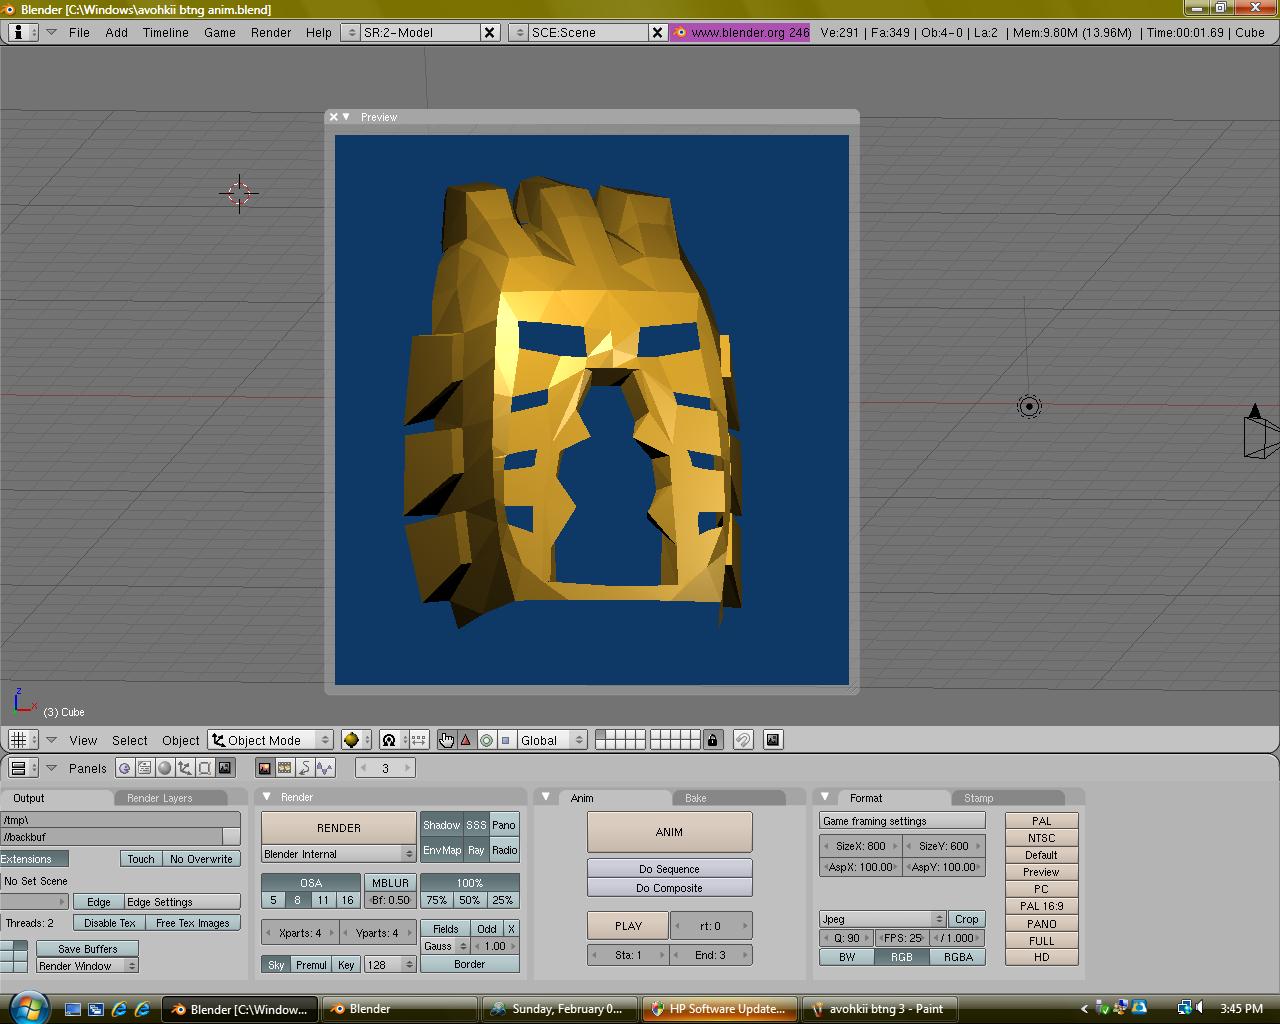Screen dimensions: 1280x1024
Task: Open avohkii btng 3 Paint in taskbar
Action: click(877, 1009)
